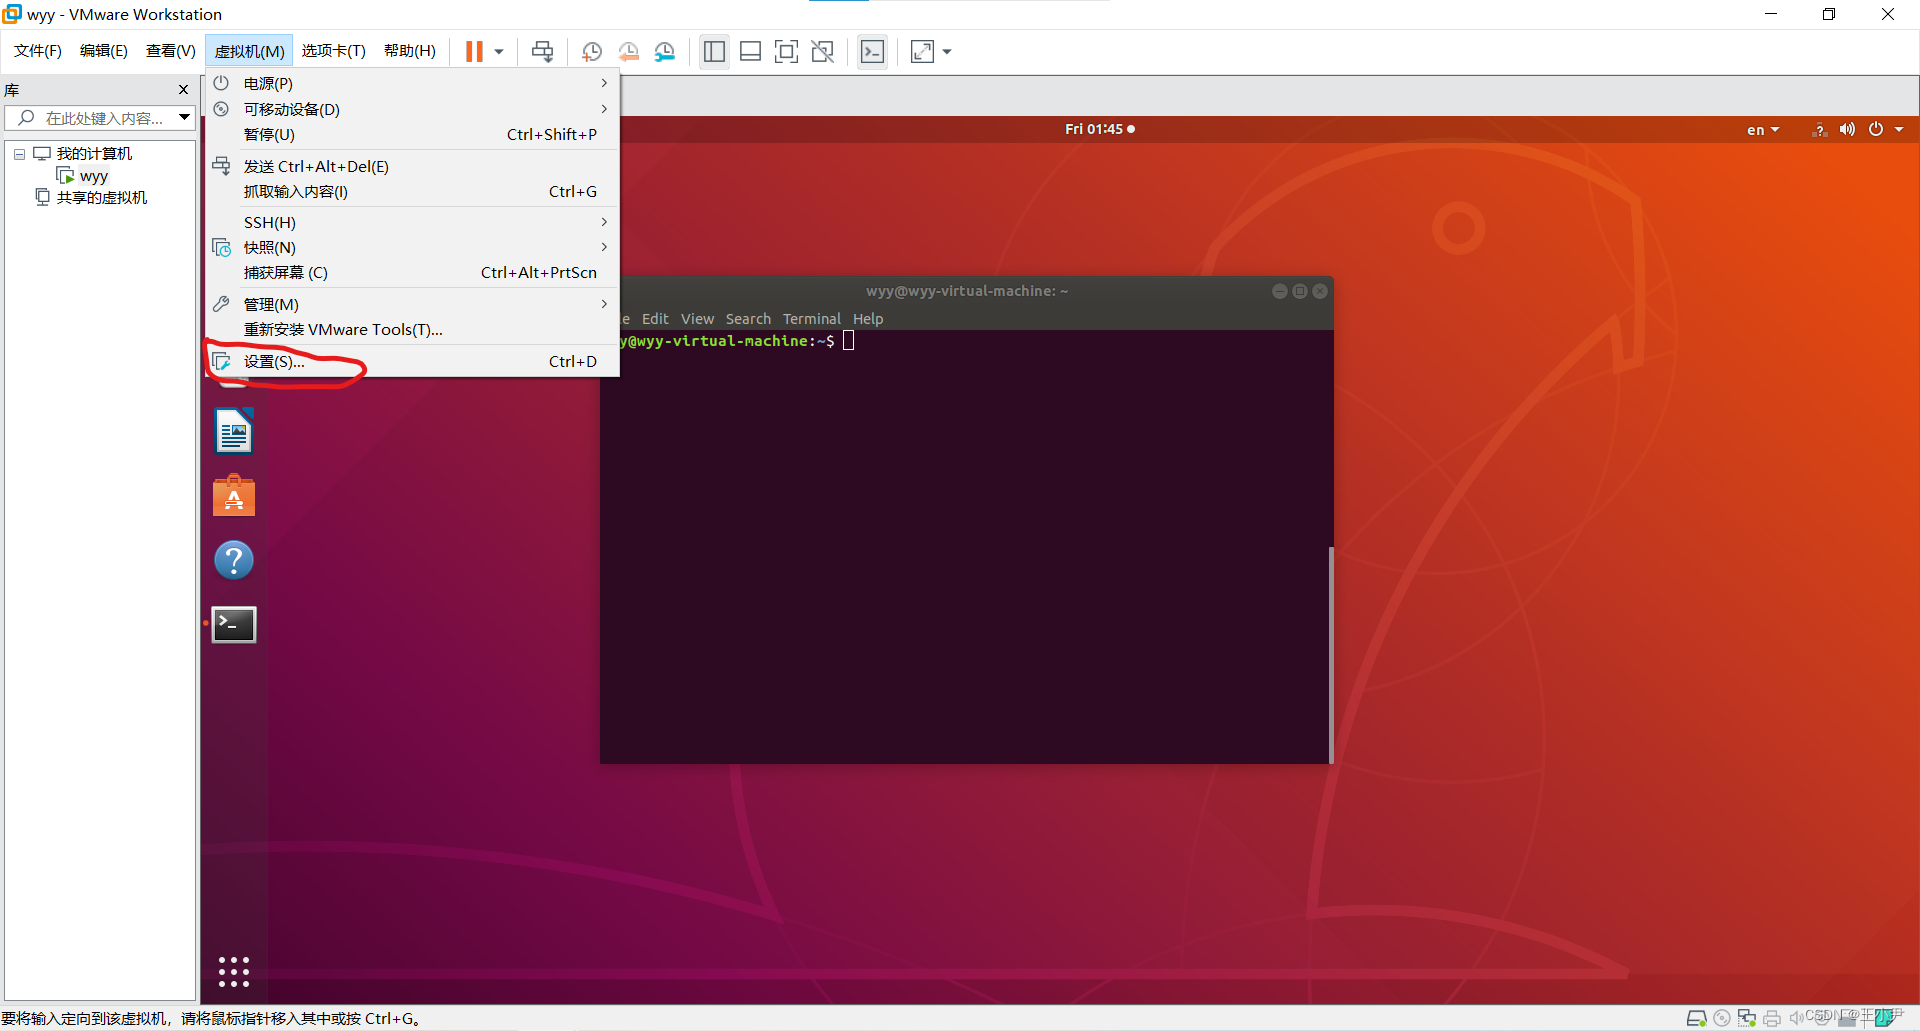Click the revert to snapshot toolbar icon

click(628, 51)
